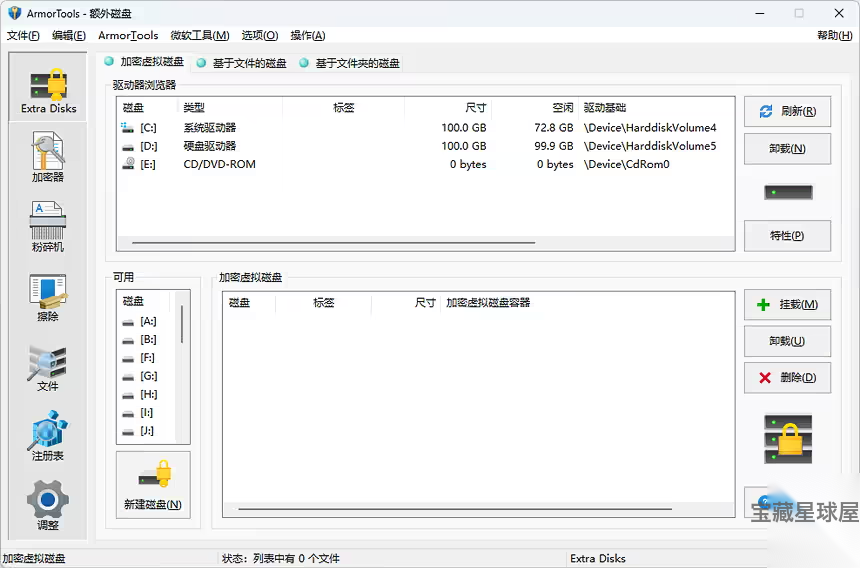
Task: Switch to 基于文件夹的磁盘 tab
Action: point(350,63)
